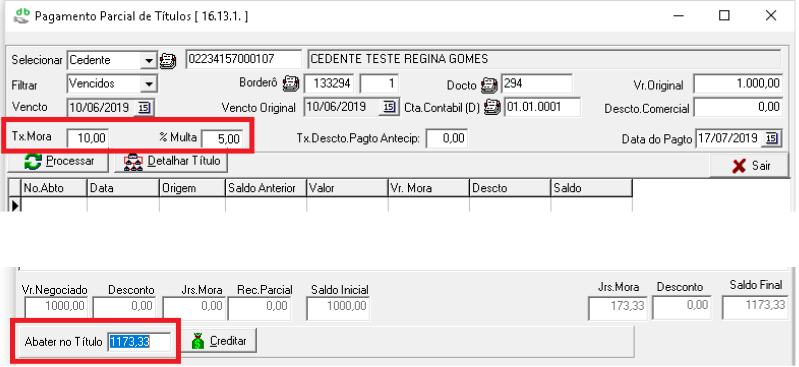This screenshot has height=367, width=799.
Task: Focus the Borderô number field 133294
Action: click(329, 84)
